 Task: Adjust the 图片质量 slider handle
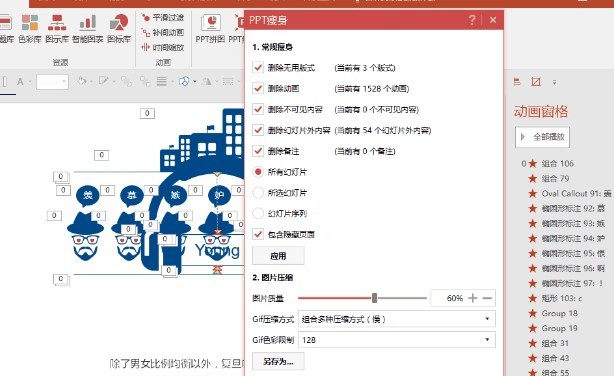pyautogui.click(x=374, y=298)
